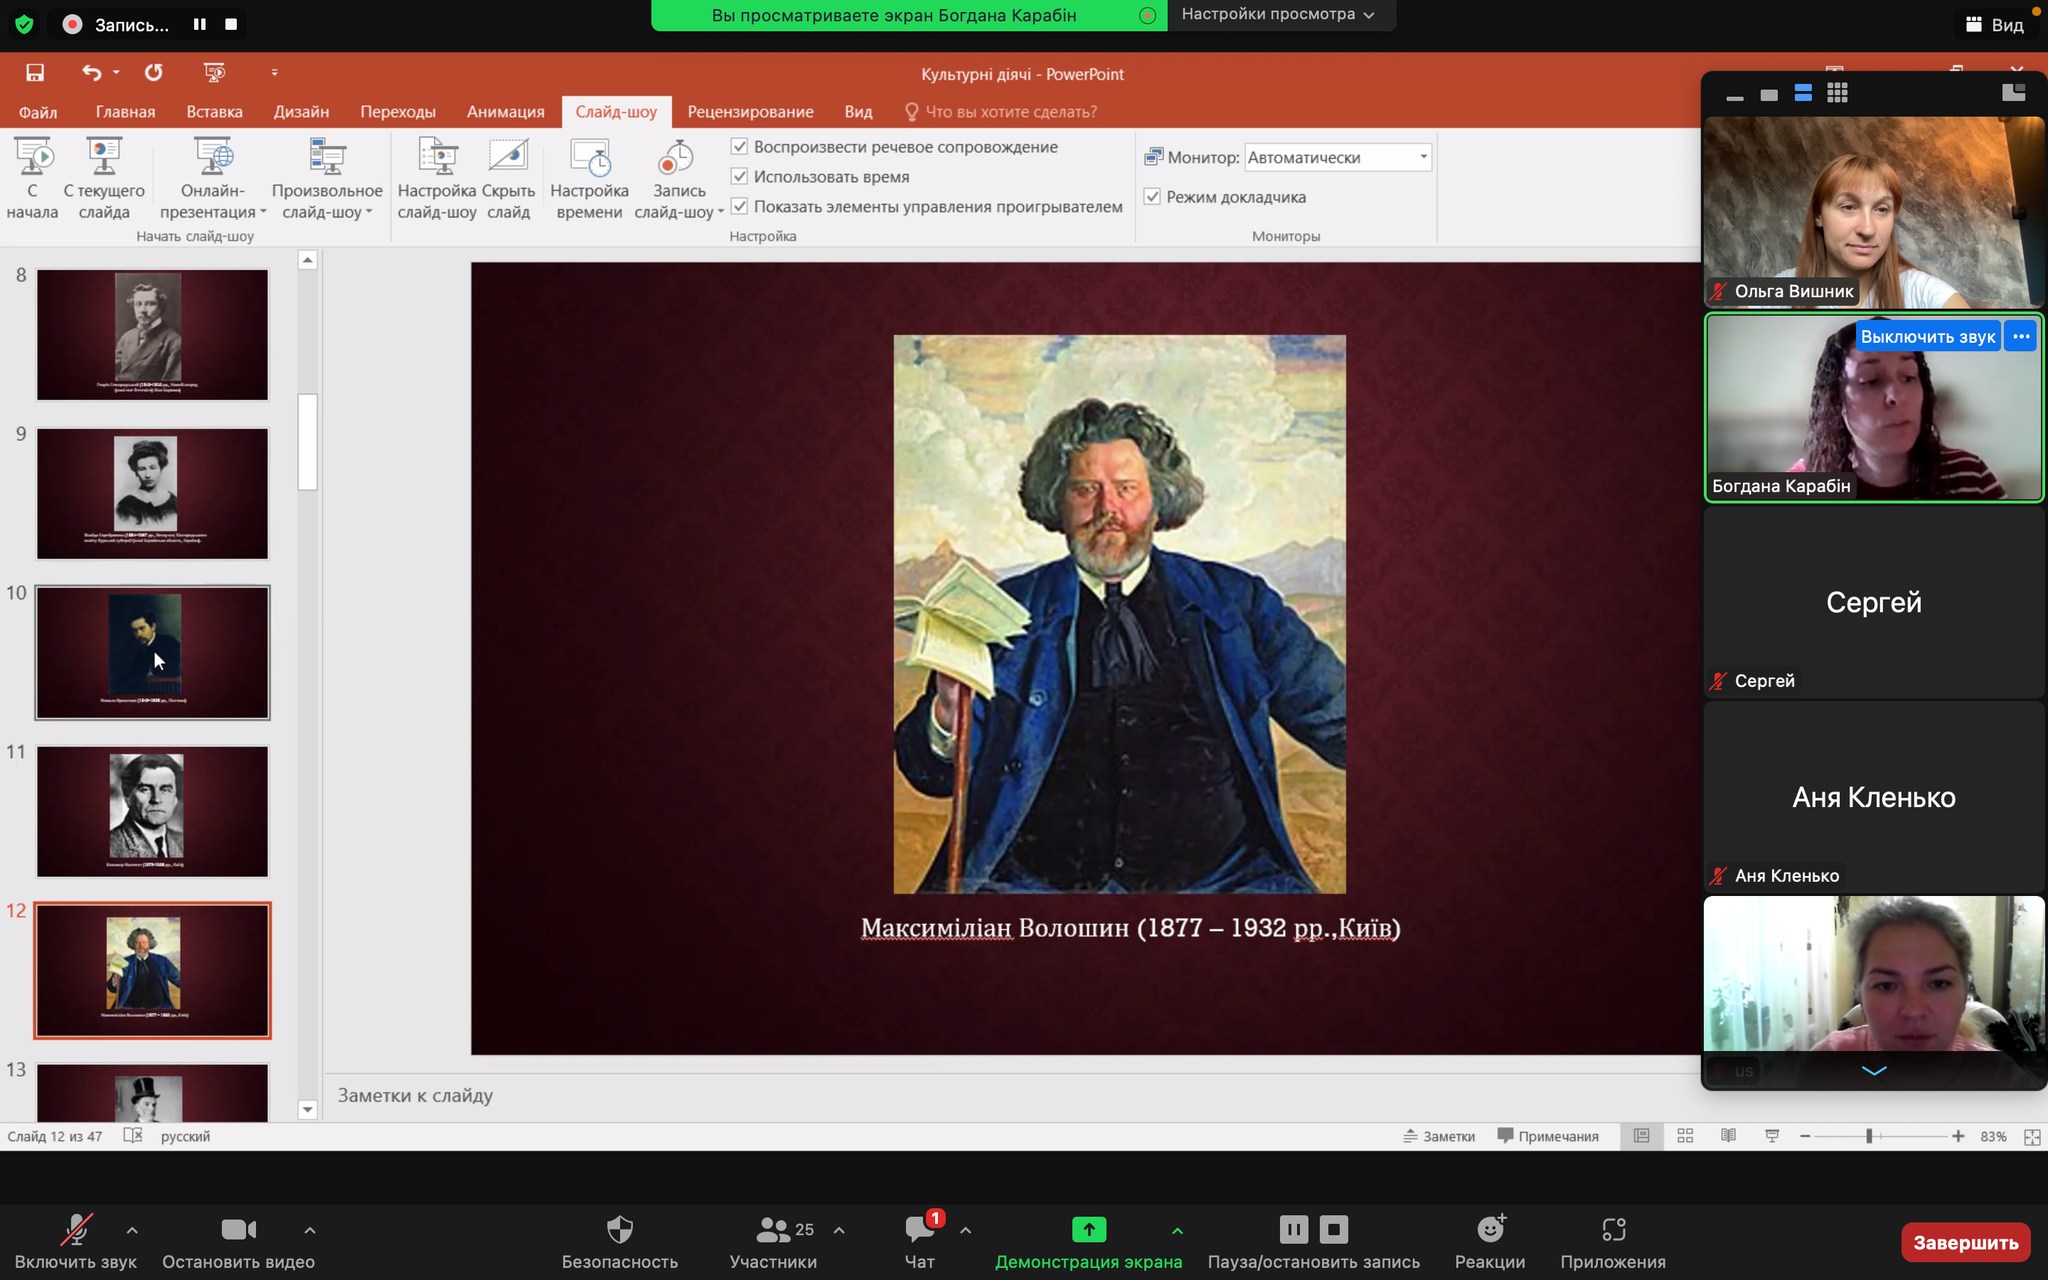This screenshot has width=2048, height=1280.
Task: Open Zoom Вид view menu
Action: [1994, 25]
